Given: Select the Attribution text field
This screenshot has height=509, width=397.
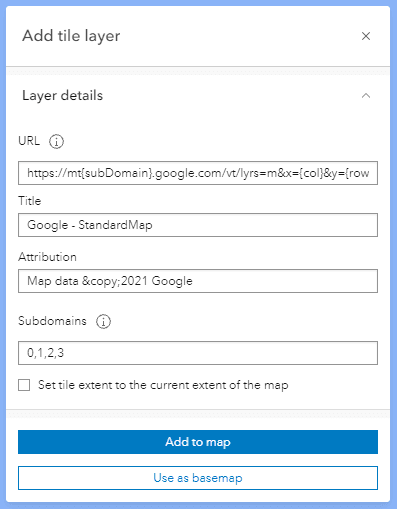Looking at the screenshot, I should pyautogui.click(x=198, y=281).
